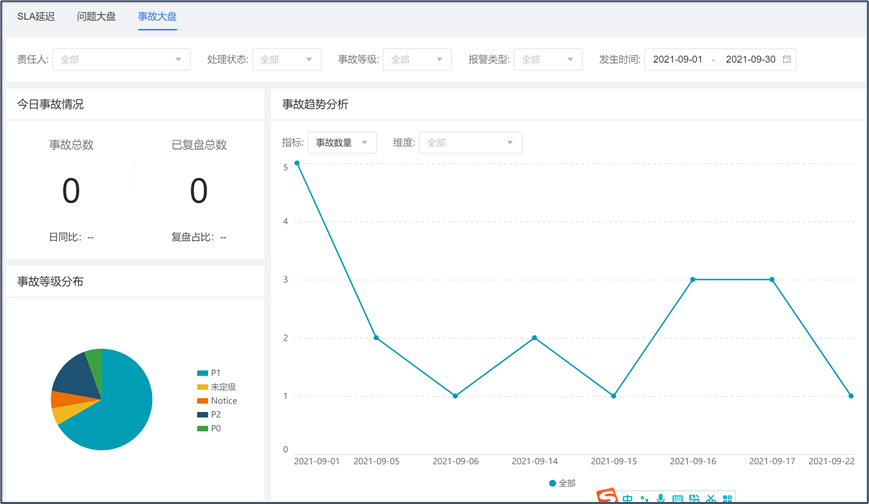Image resolution: width=869 pixels, height=504 pixels.
Task: Click the calendar icon in date range
Action: click(787, 60)
